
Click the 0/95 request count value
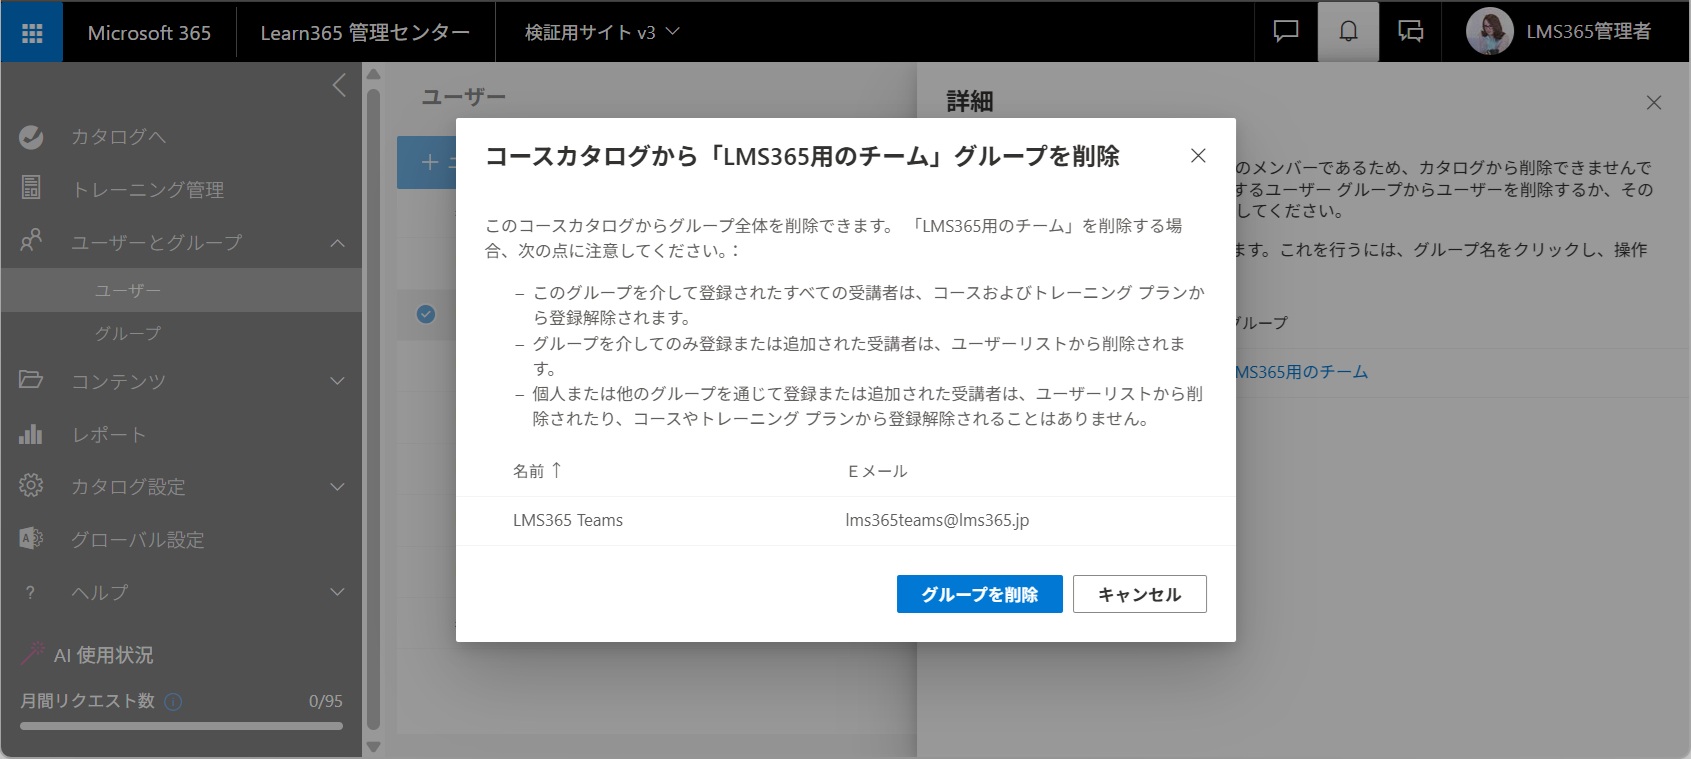tap(325, 701)
